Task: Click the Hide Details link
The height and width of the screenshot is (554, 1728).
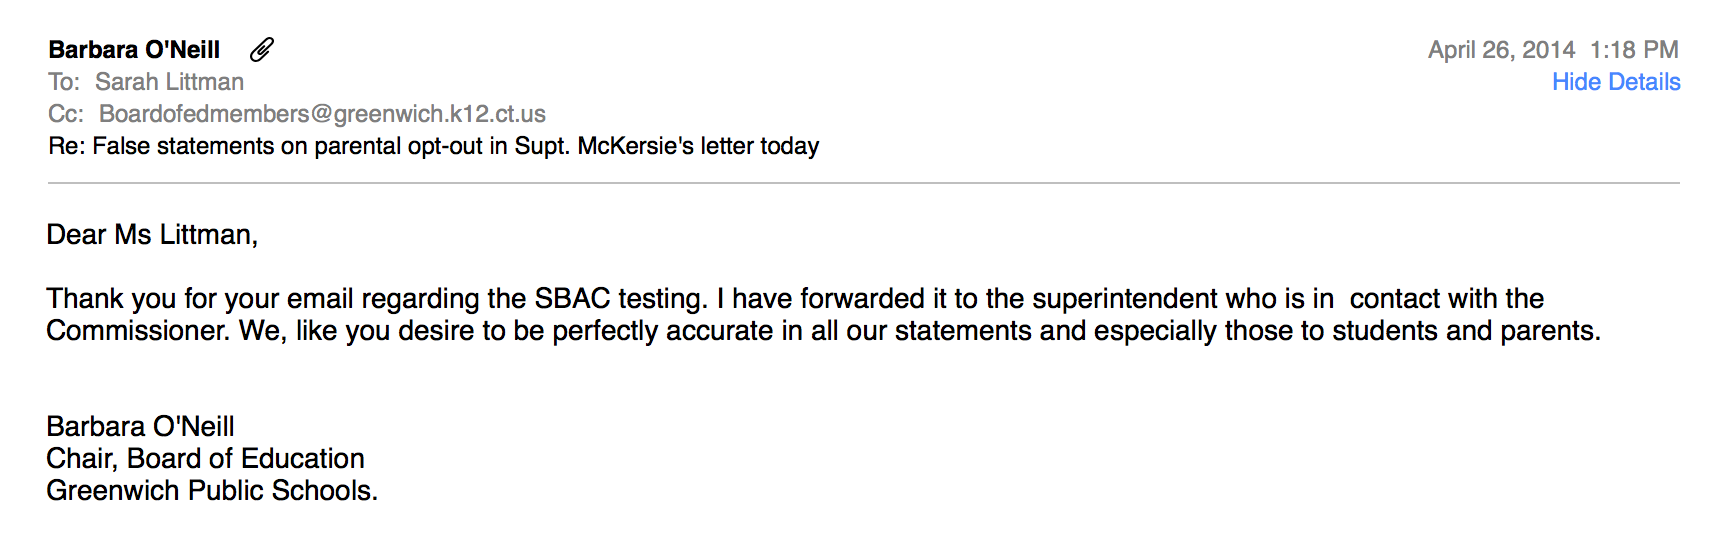Action: pos(1615,82)
